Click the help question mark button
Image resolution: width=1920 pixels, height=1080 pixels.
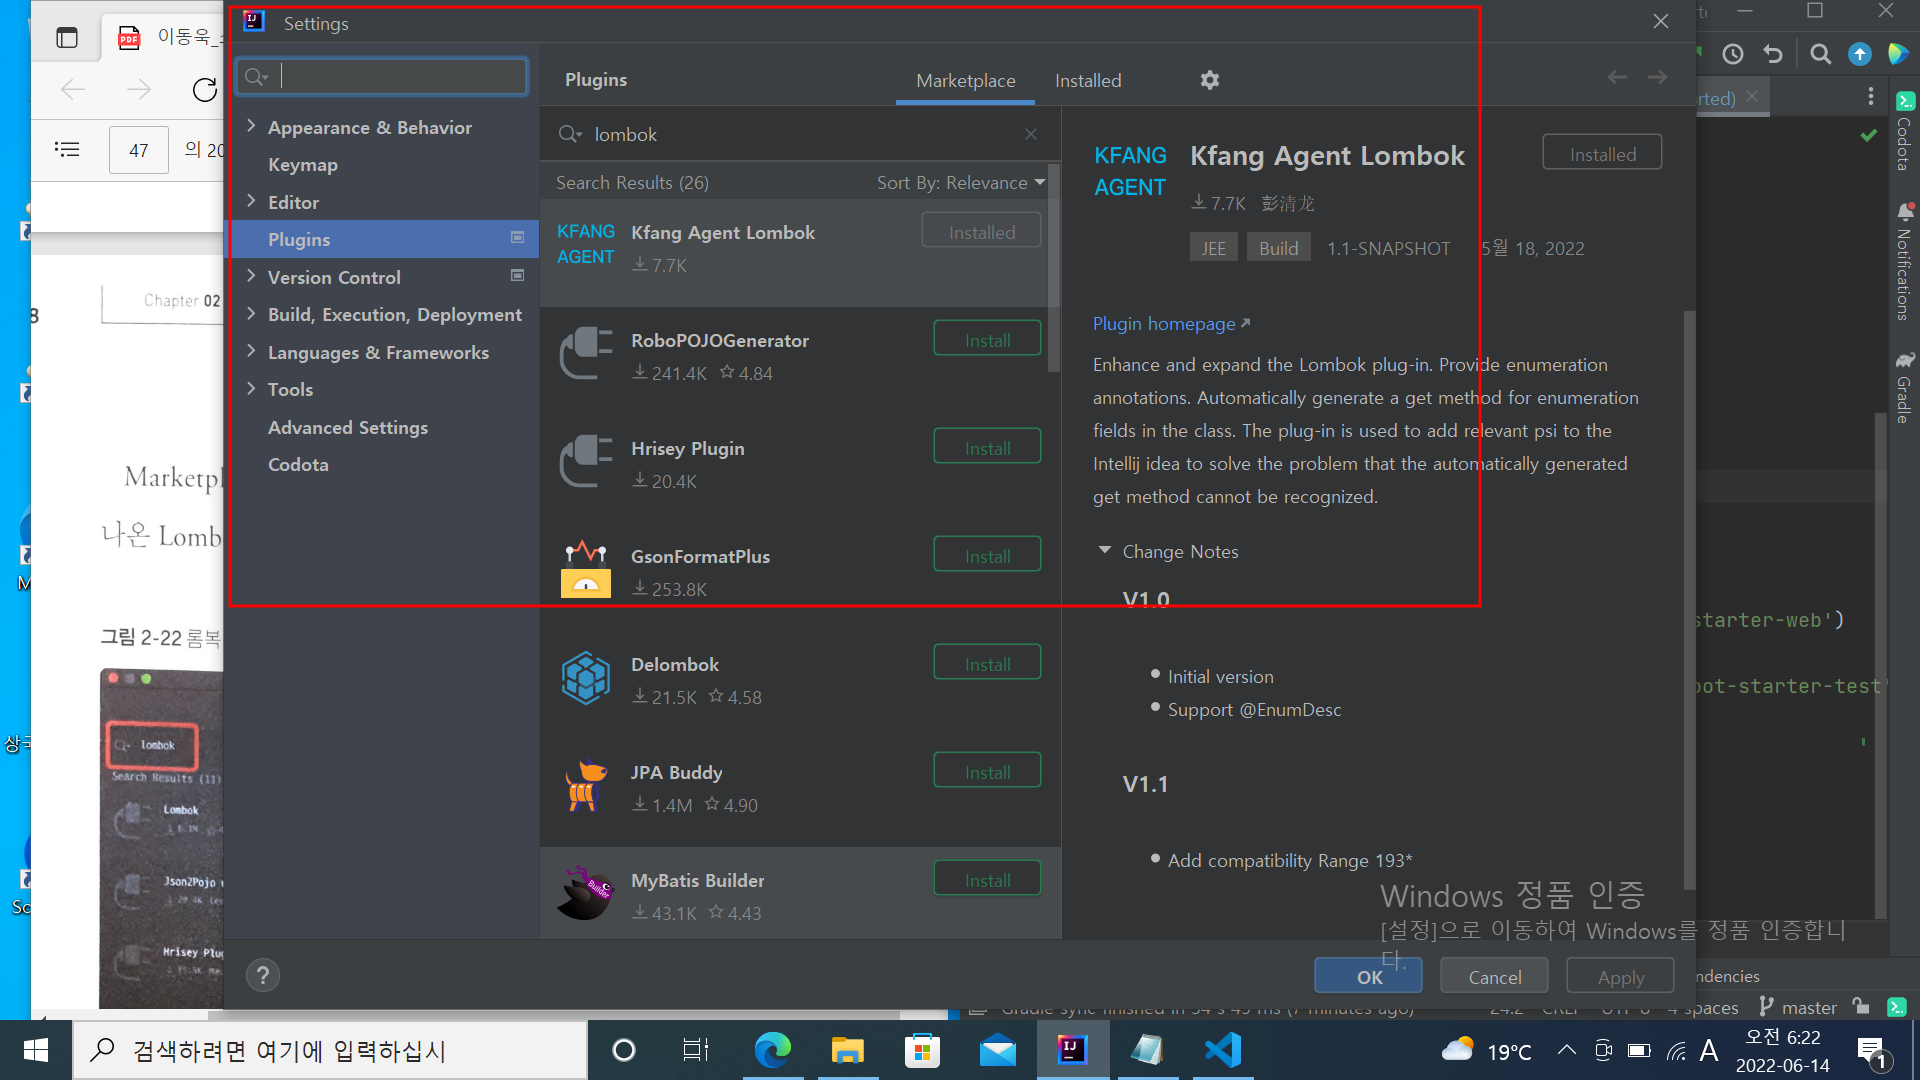(x=262, y=975)
